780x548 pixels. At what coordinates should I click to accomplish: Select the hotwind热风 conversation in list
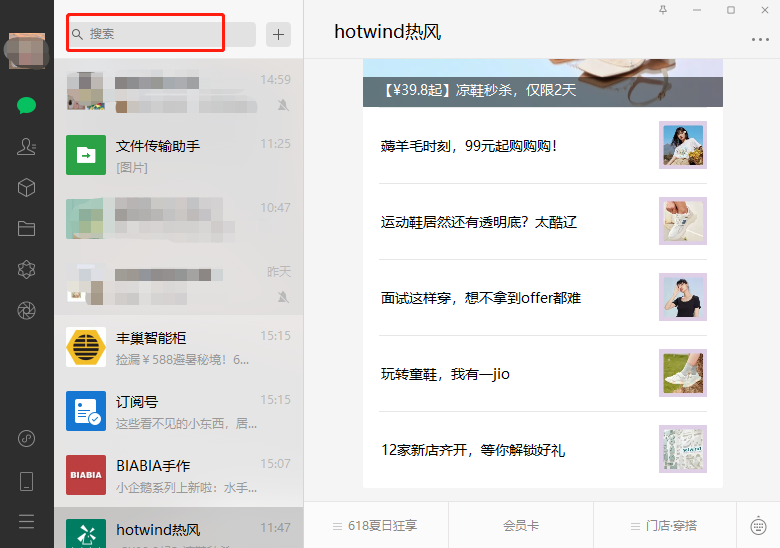tap(179, 528)
